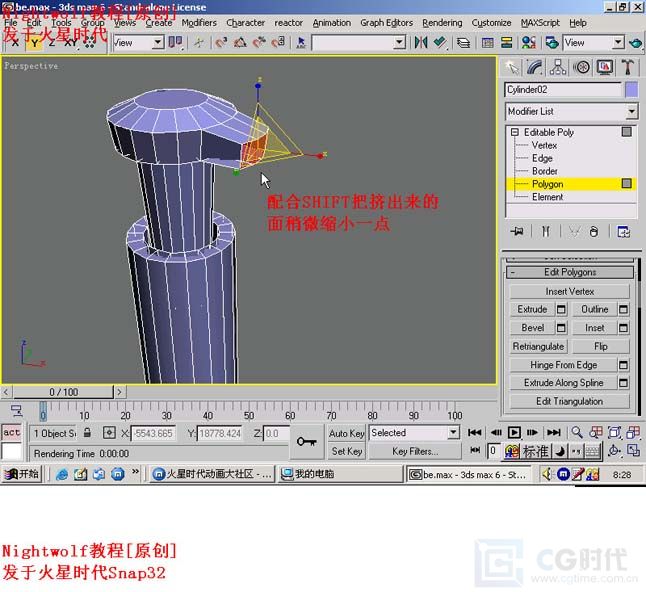Open Render Scene dialog icon
The image size is (646, 592).
552,42
